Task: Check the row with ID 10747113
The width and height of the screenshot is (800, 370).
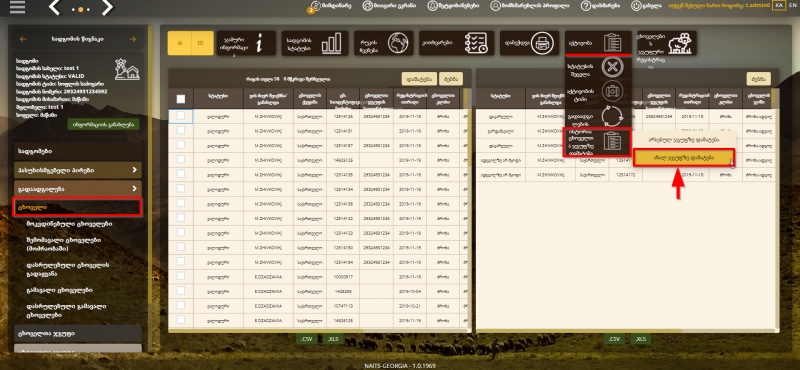Action: pos(181,305)
